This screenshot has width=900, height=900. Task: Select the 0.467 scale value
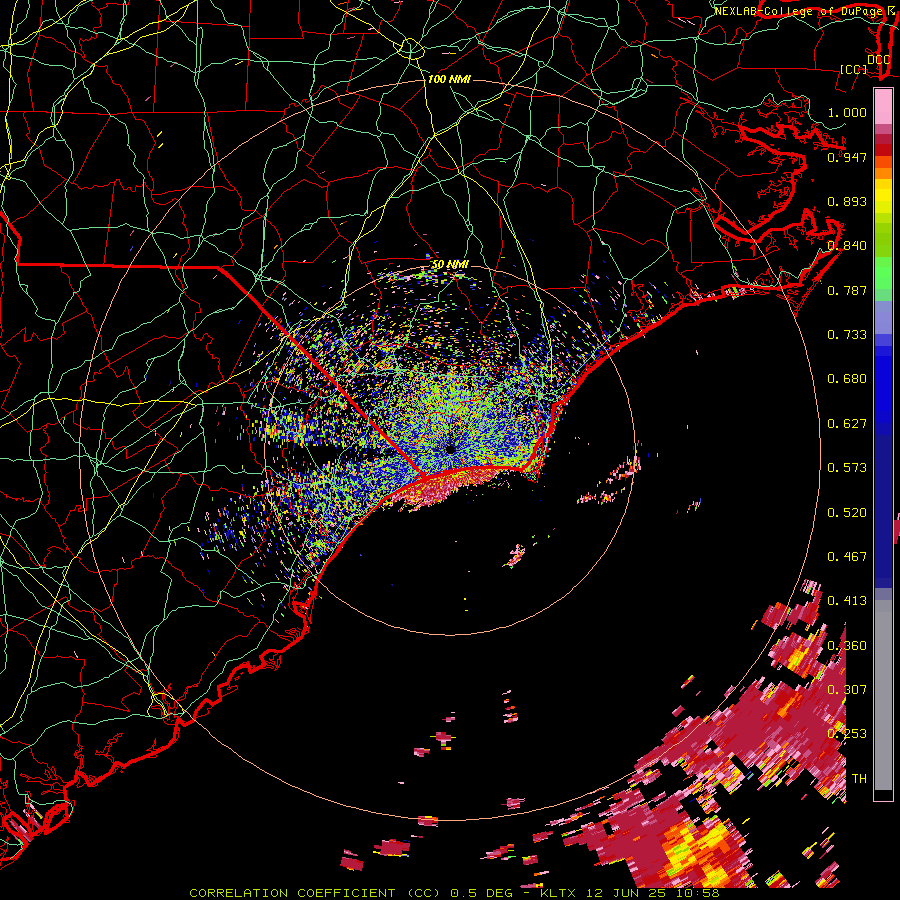coord(847,556)
